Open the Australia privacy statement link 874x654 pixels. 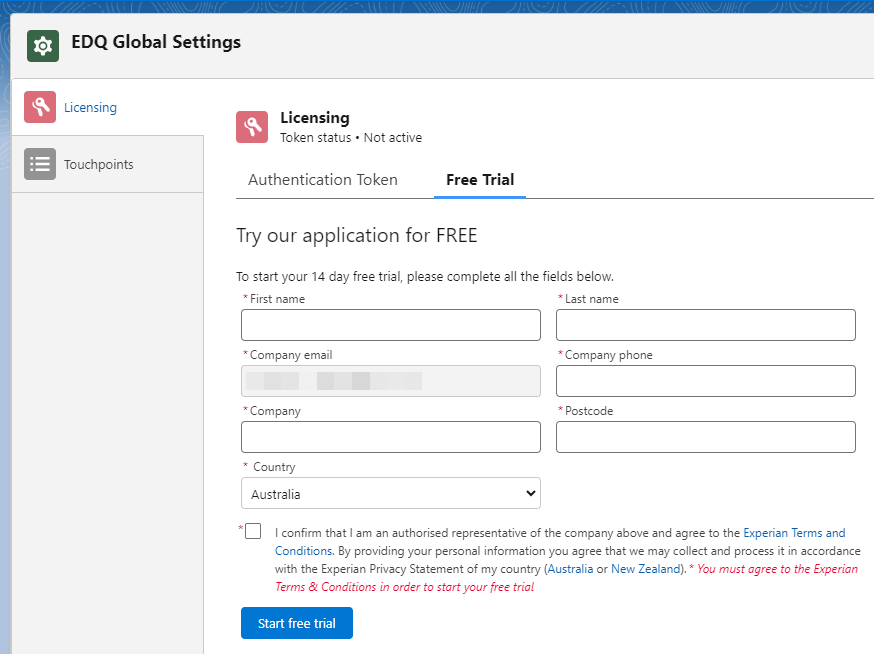pos(570,569)
